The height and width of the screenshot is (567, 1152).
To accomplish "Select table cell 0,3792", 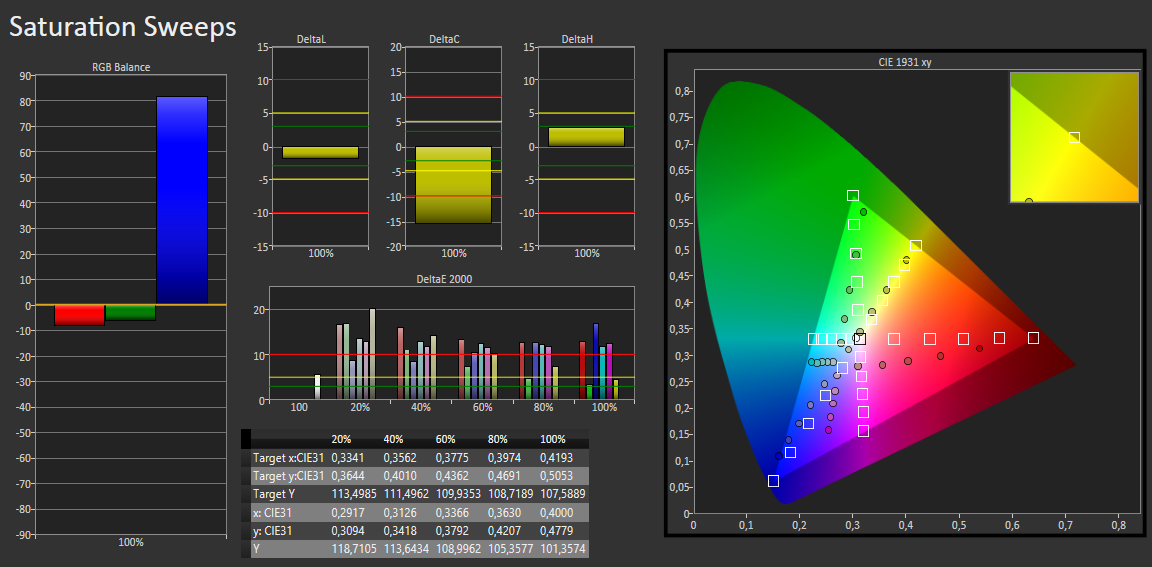I will 450,530.
